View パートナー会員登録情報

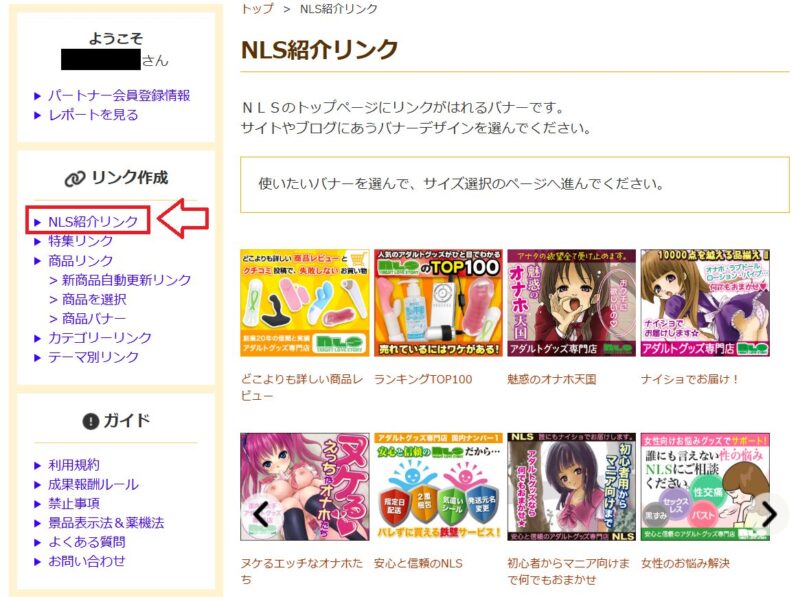(x=119, y=95)
